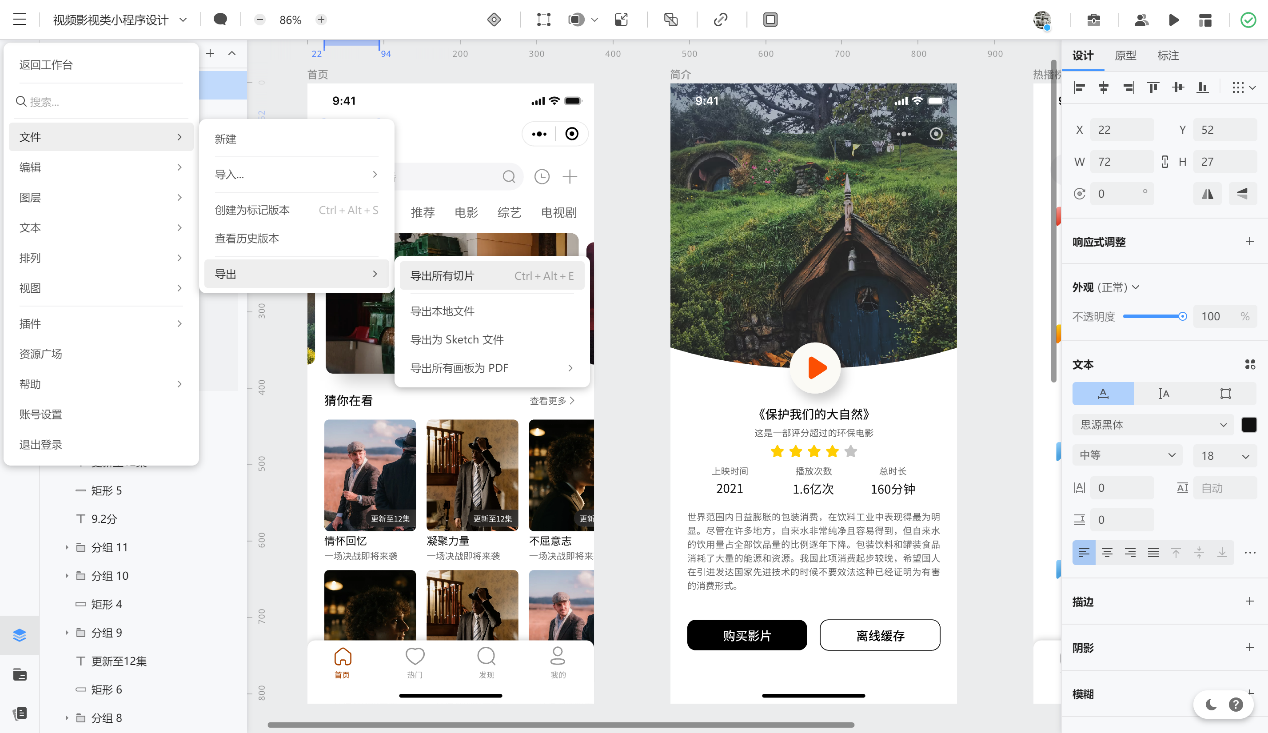Click 退出登录 in main menu
The width and height of the screenshot is (1268, 733).
tap(41, 444)
